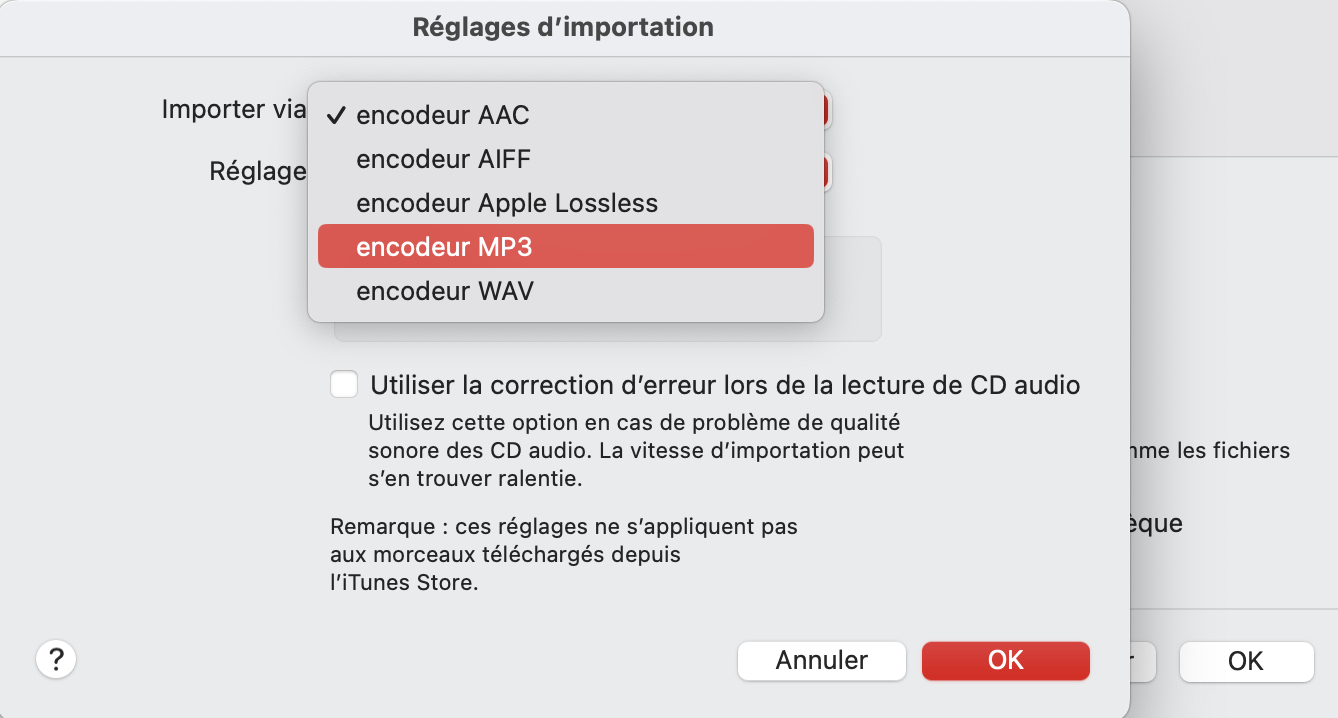Click the red arrows of the Réglage popup

(x=827, y=172)
